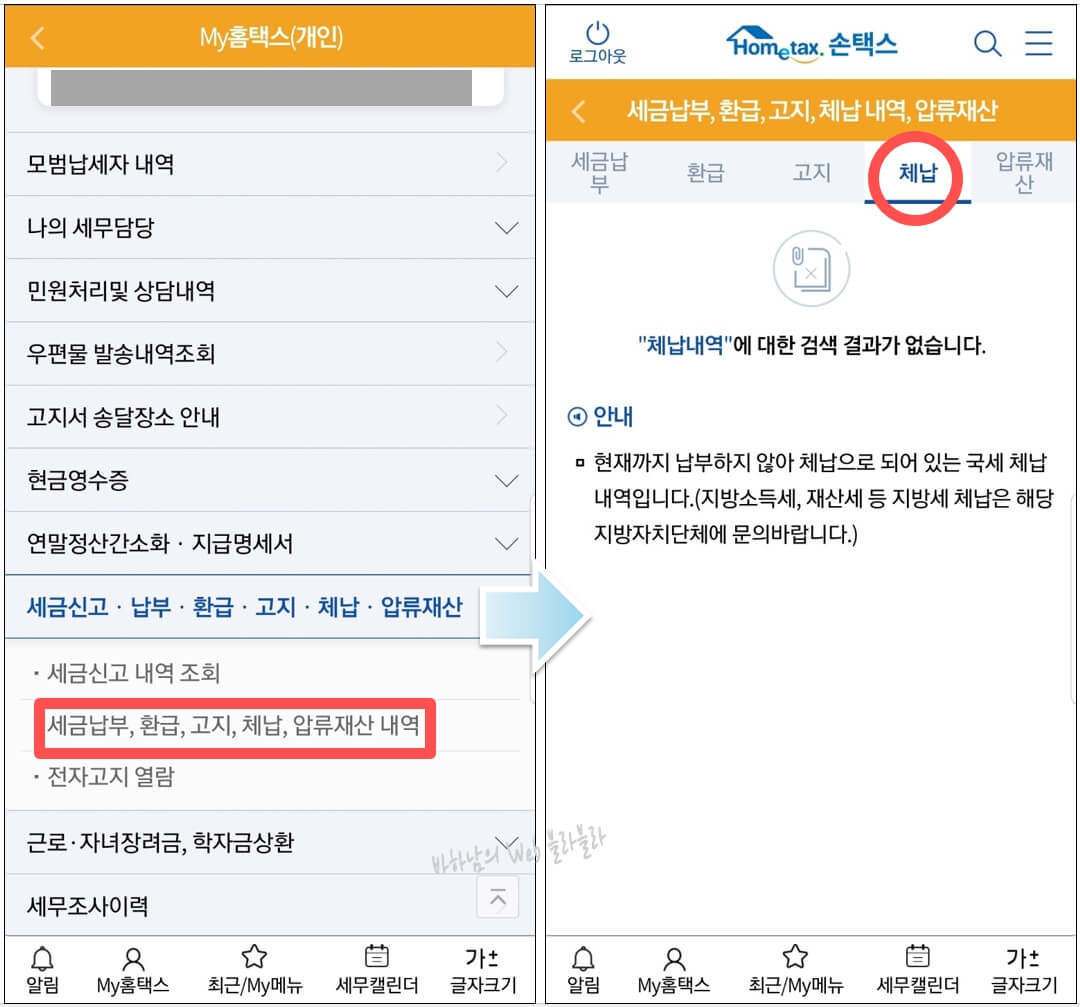Expand the 현금영수증 section
The image size is (1080, 1007).
click(x=268, y=480)
